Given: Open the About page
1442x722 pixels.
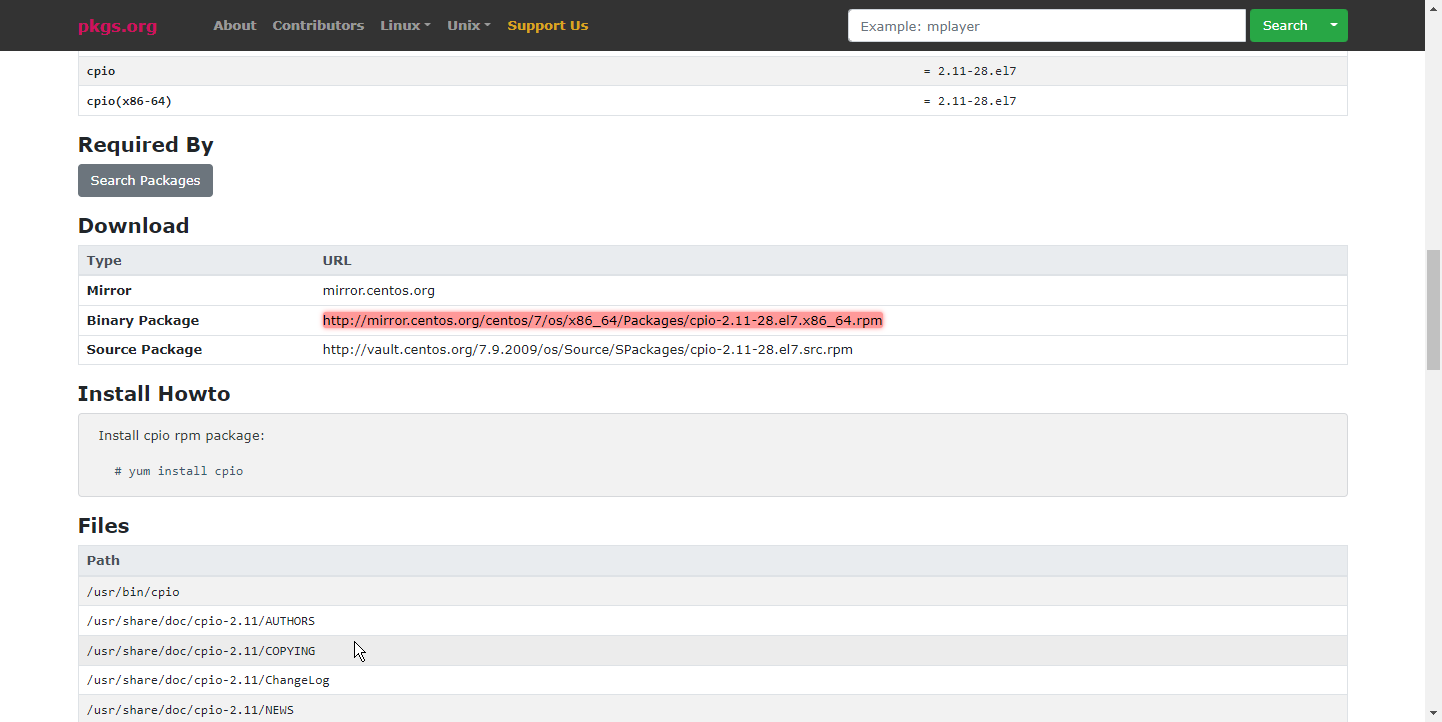Looking at the screenshot, I should click(x=234, y=26).
